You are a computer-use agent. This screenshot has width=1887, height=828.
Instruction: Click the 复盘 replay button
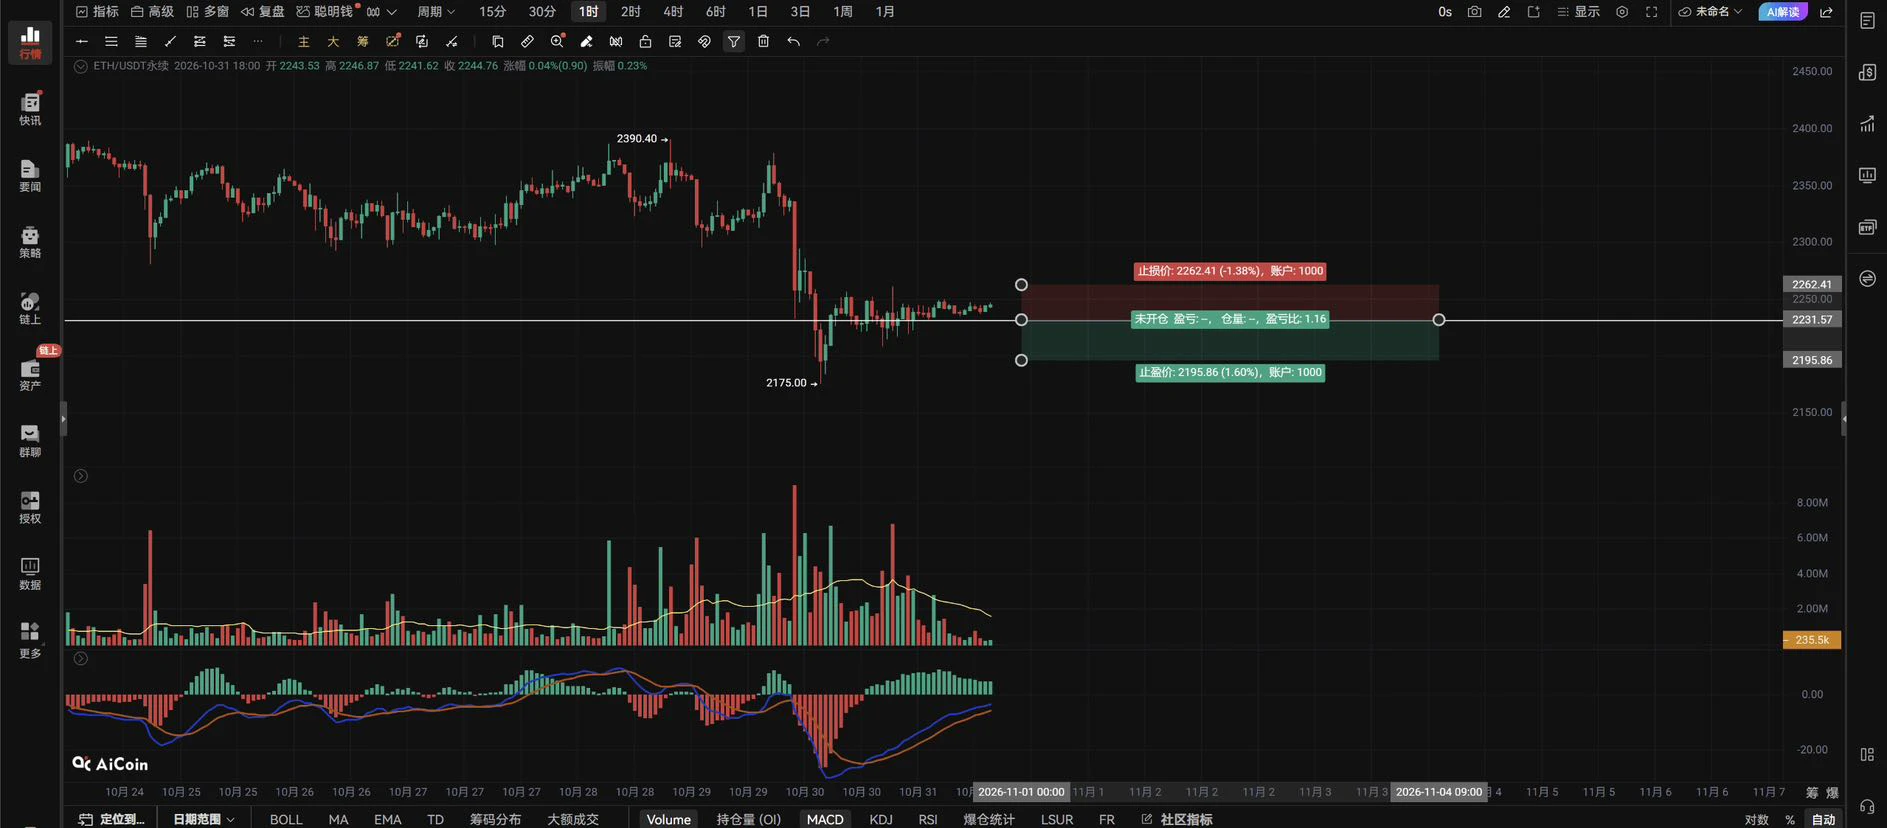(x=263, y=12)
